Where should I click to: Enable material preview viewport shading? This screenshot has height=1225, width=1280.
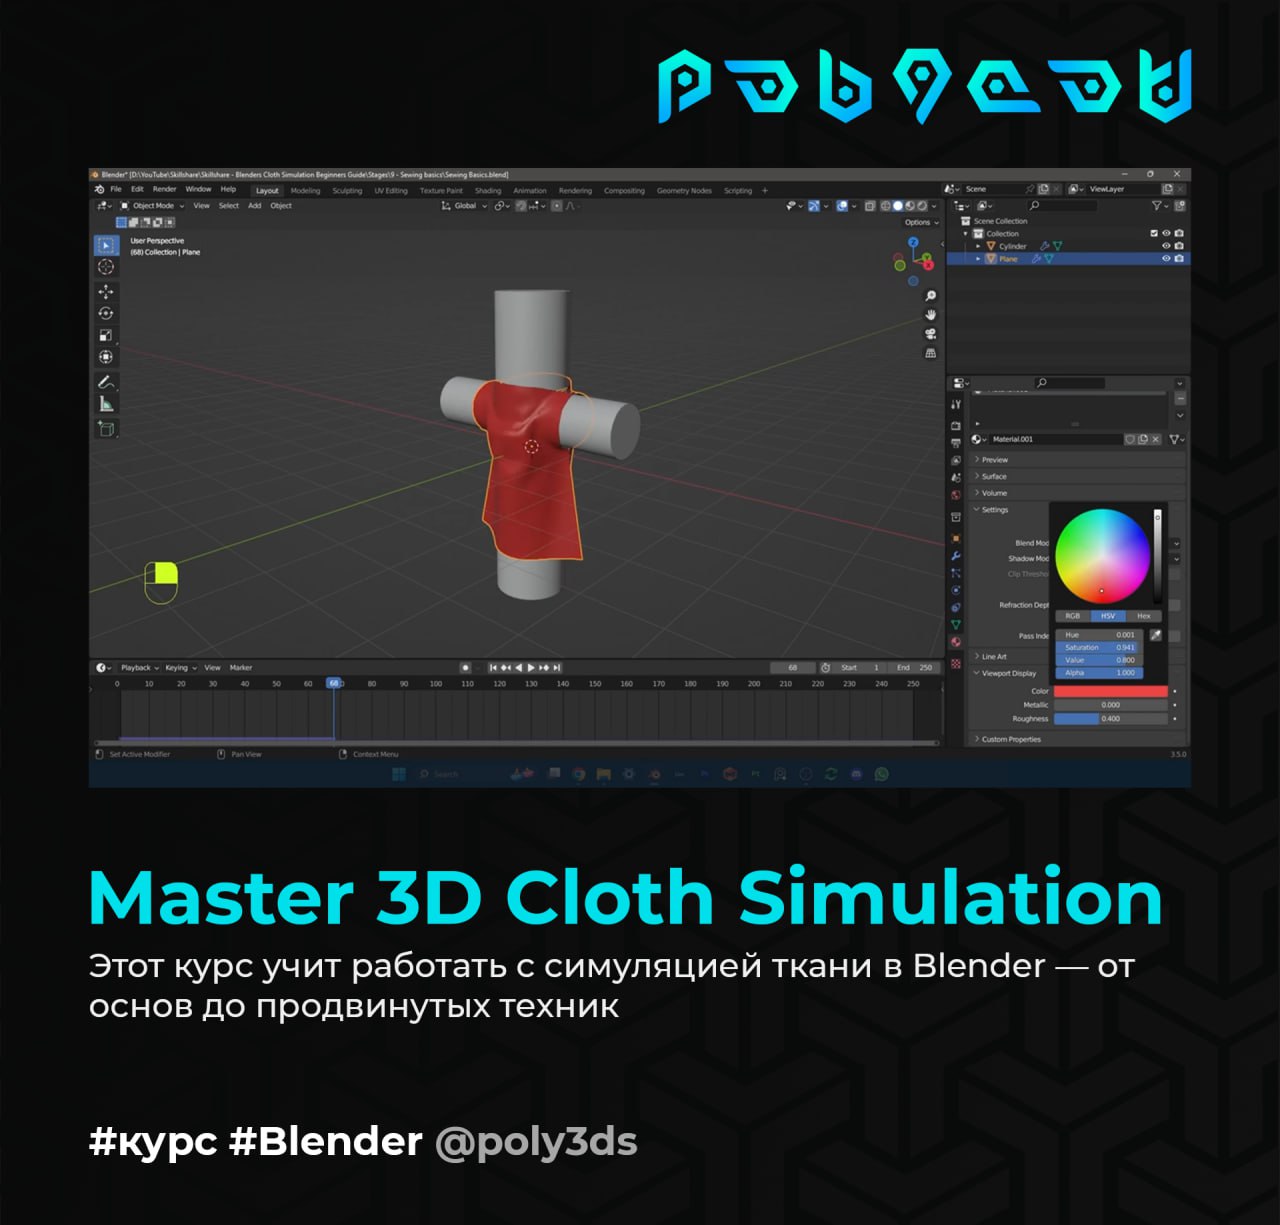(909, 206)
